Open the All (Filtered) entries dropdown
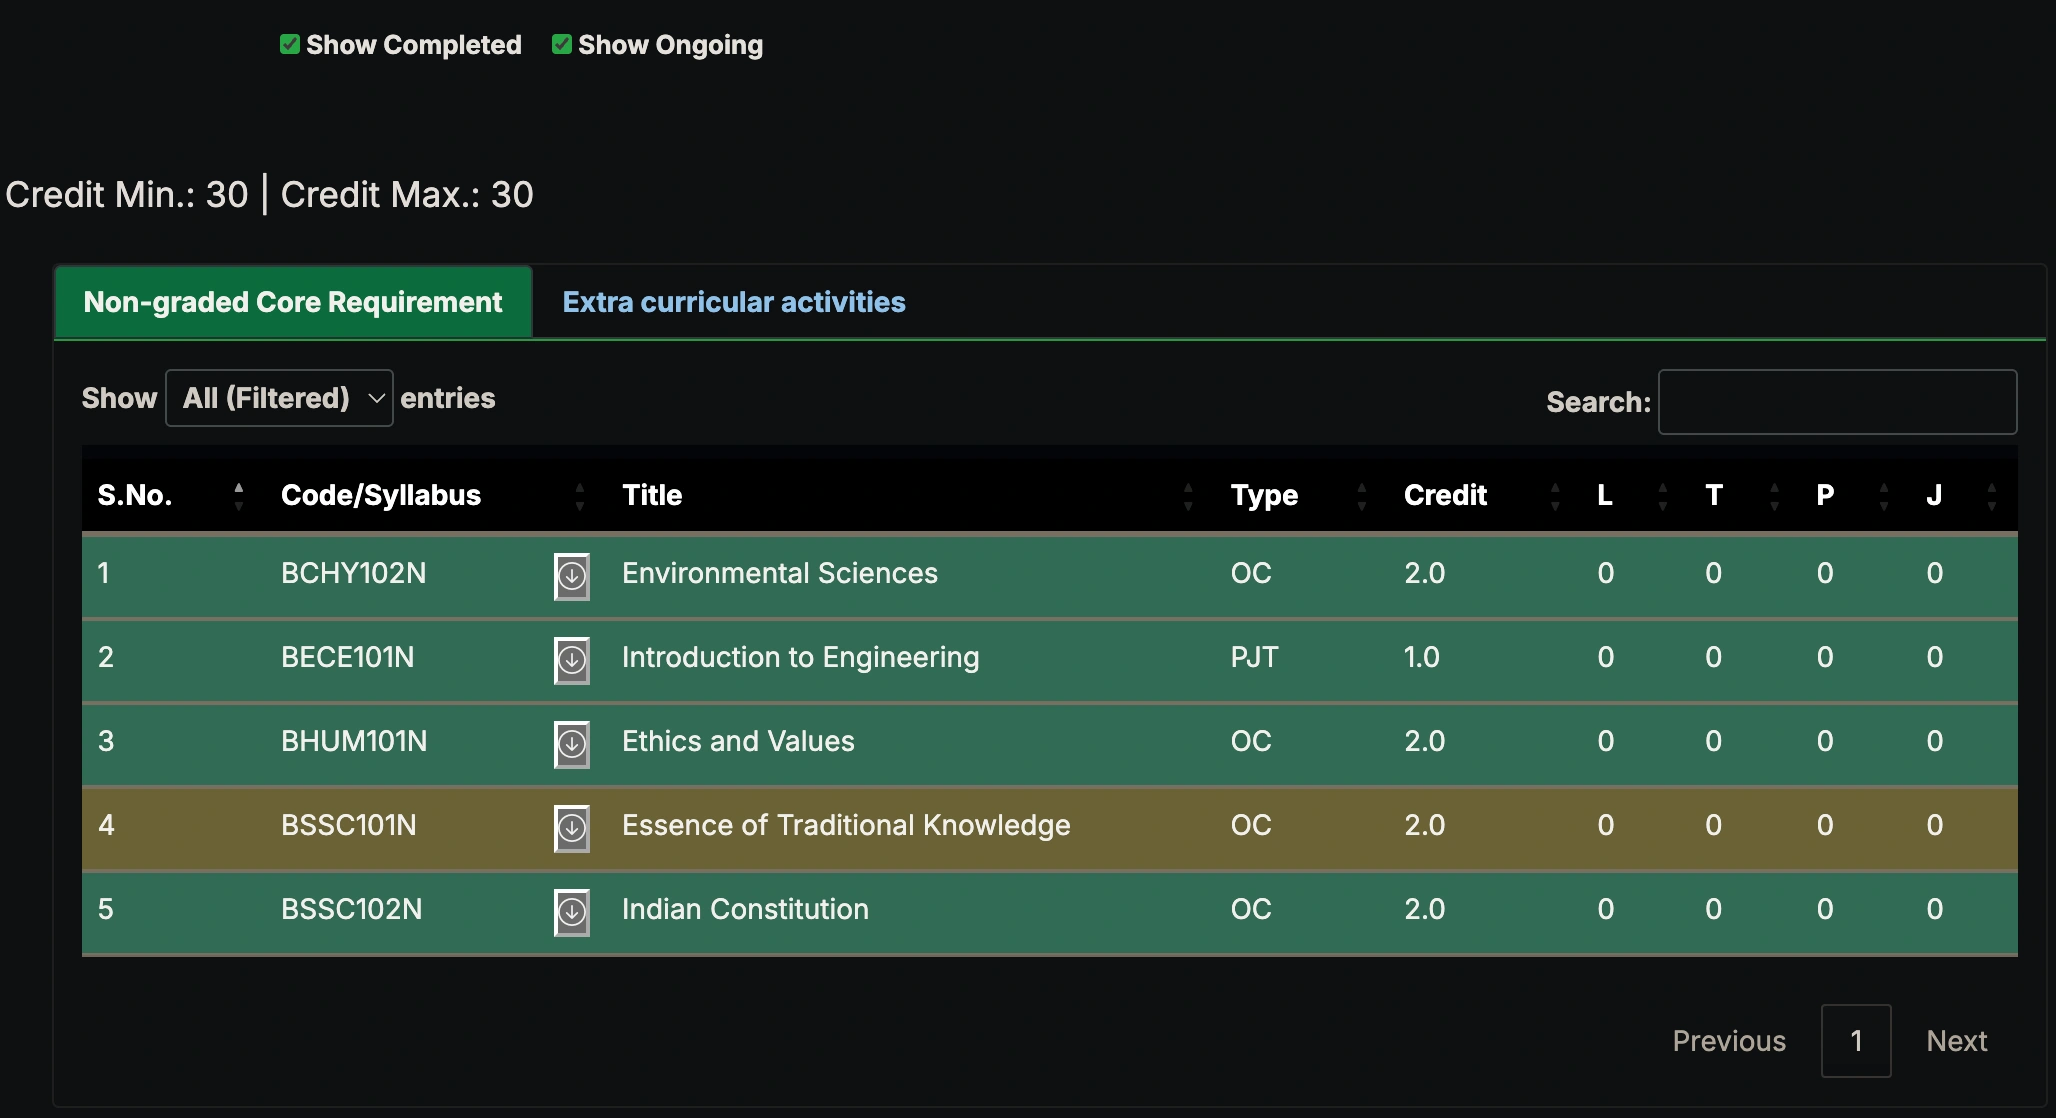Image resolution: width=2056 pixels, height=1118 pixels. [279, 398]
